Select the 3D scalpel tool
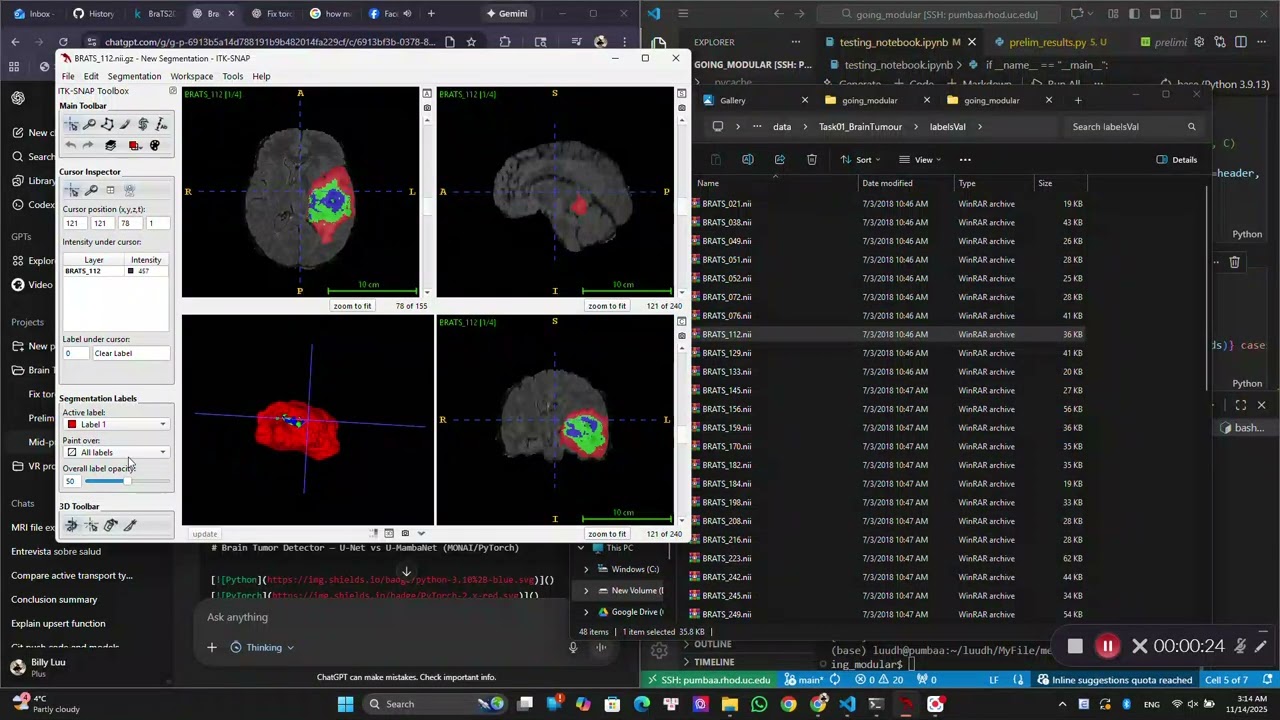 130,525
